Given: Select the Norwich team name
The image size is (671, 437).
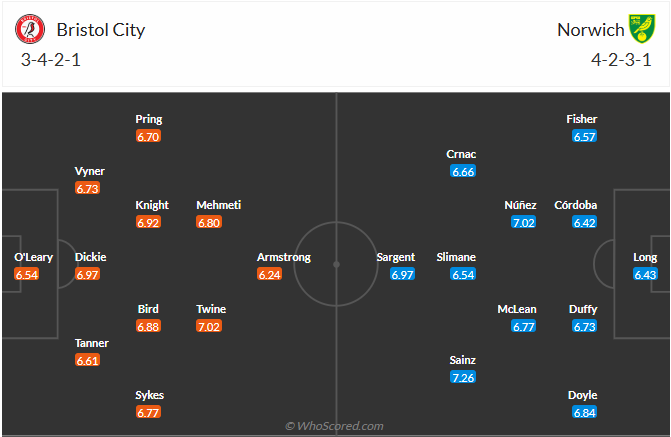Looking at the screenshot, I should coord(589,29).
